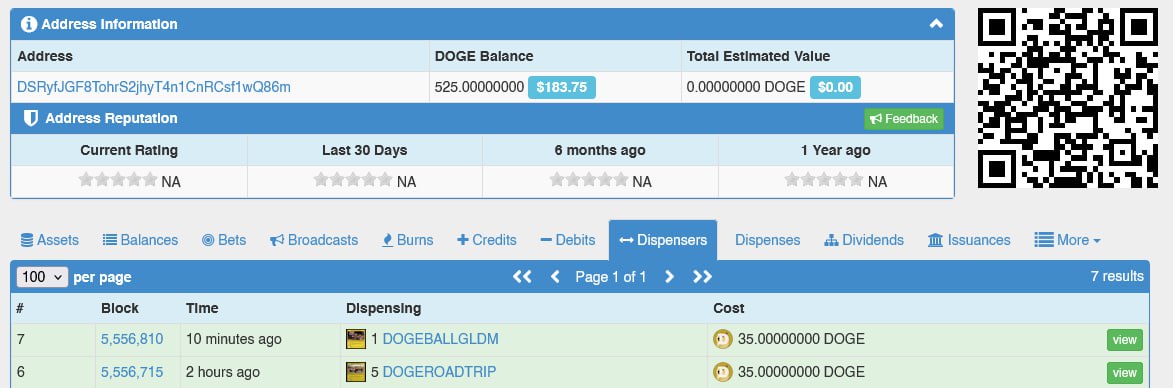Open the Feedback button
This screenshot has height=388, width=1173.
click(x=904, y=119)
